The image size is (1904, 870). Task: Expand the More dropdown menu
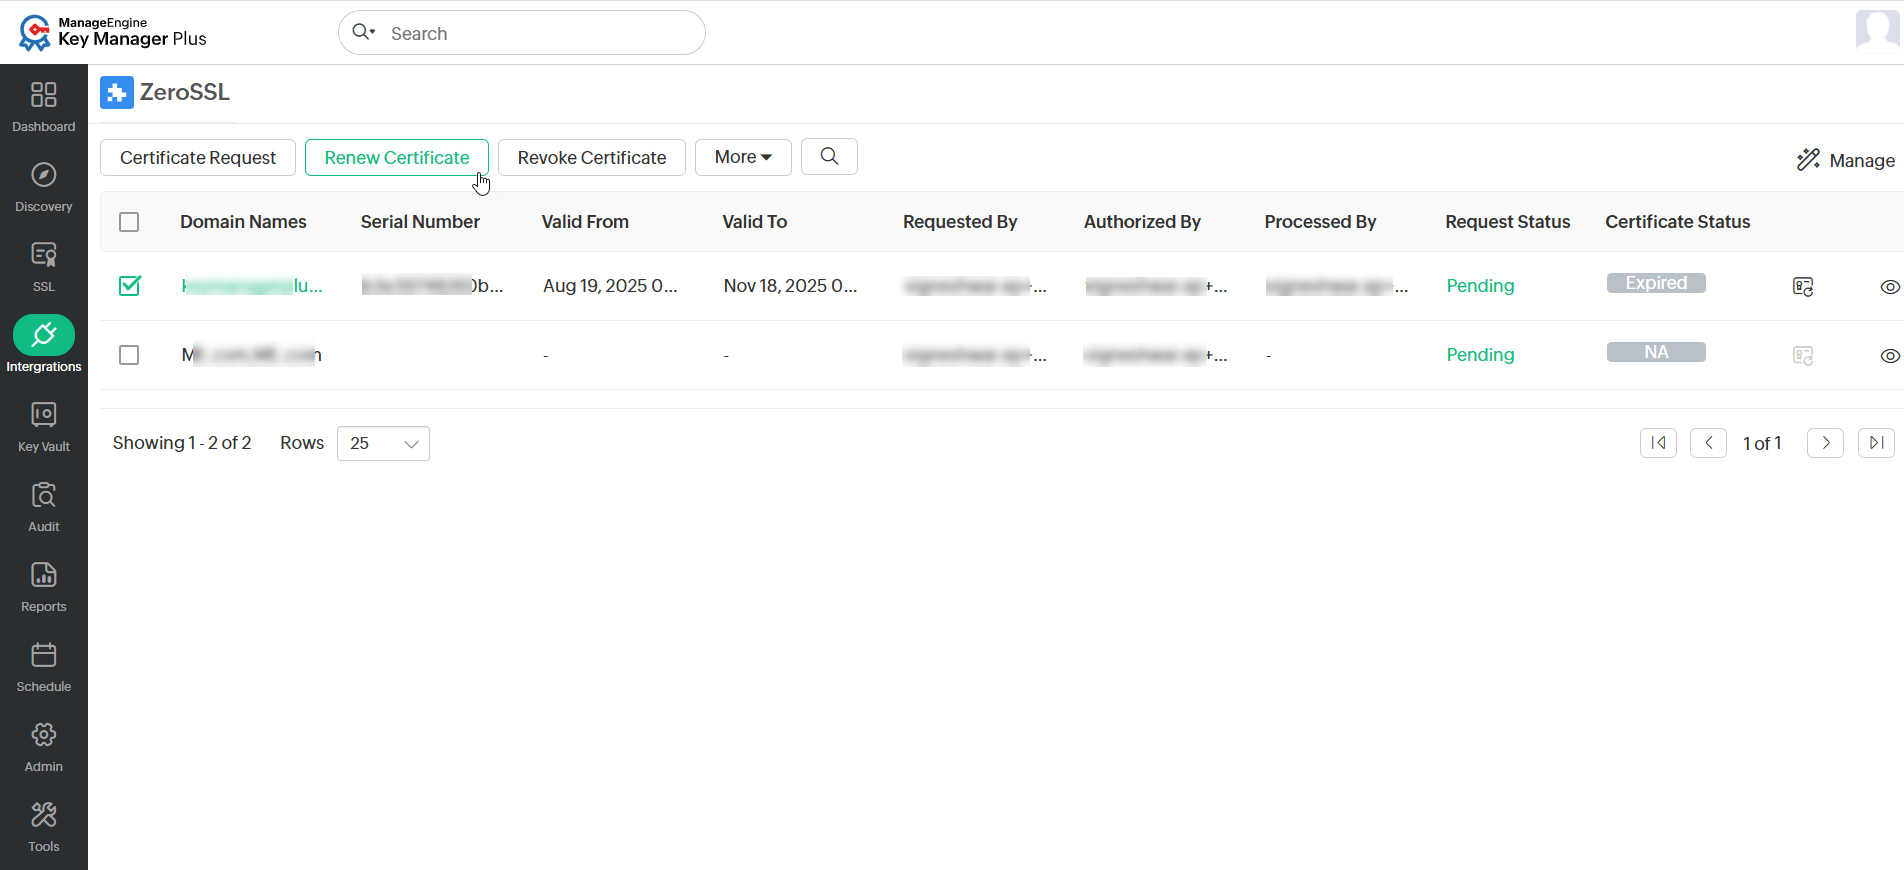743,157
